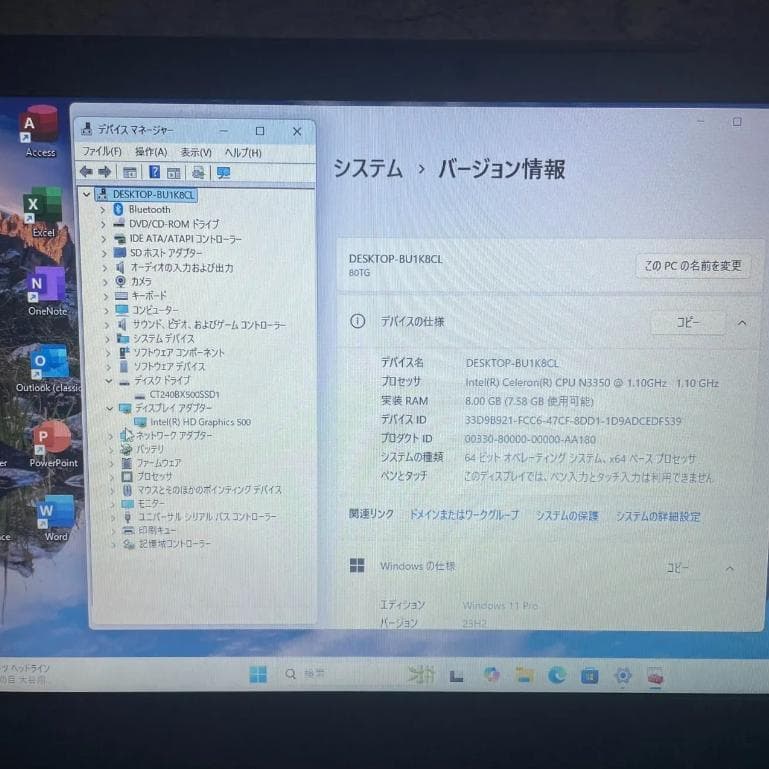Image resolution: width=769 pixels, height=769 pixels.
Task: Click the Settings gear on the taskbar
Action: pos(622,676)
